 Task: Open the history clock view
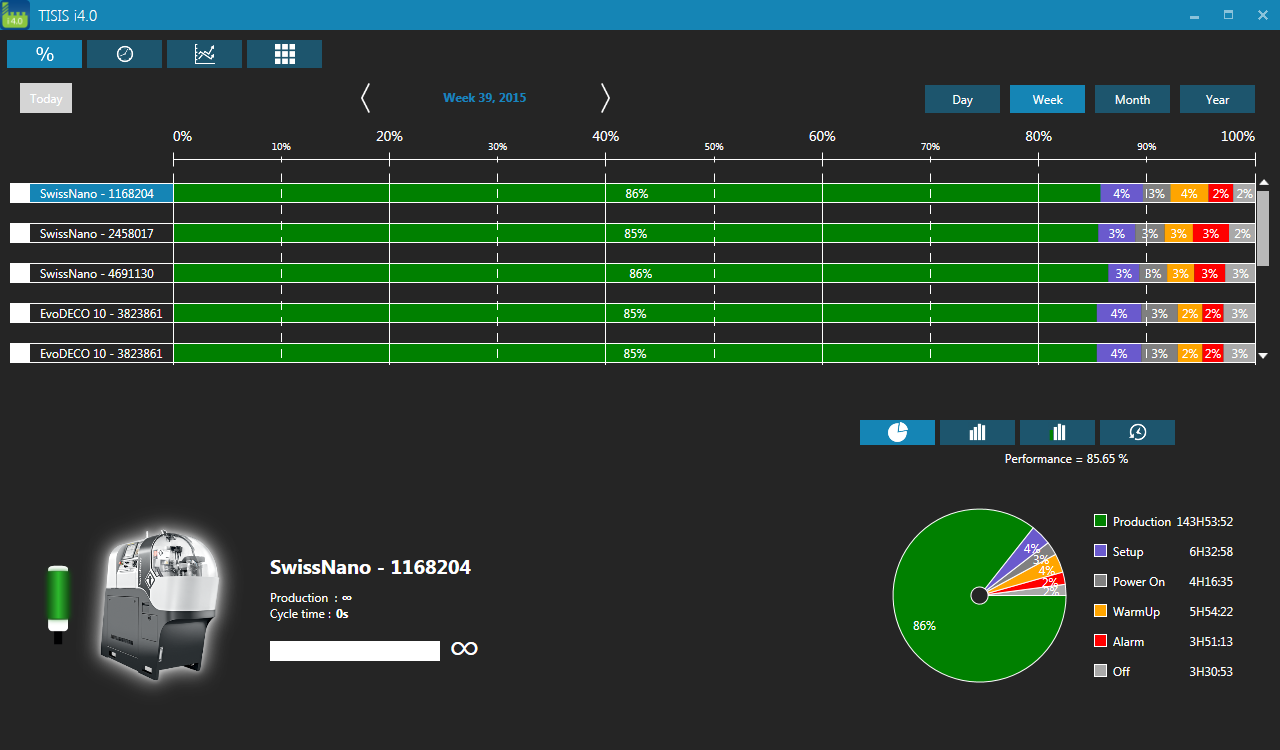click(x=1137, y=432)
